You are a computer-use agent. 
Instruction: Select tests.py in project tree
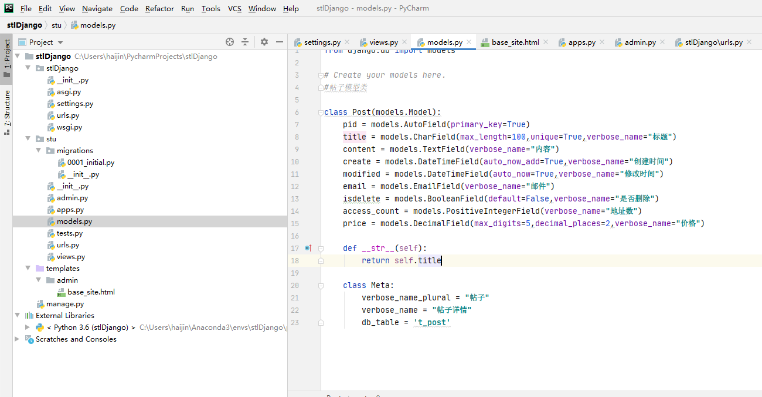[x=69, y=233]
